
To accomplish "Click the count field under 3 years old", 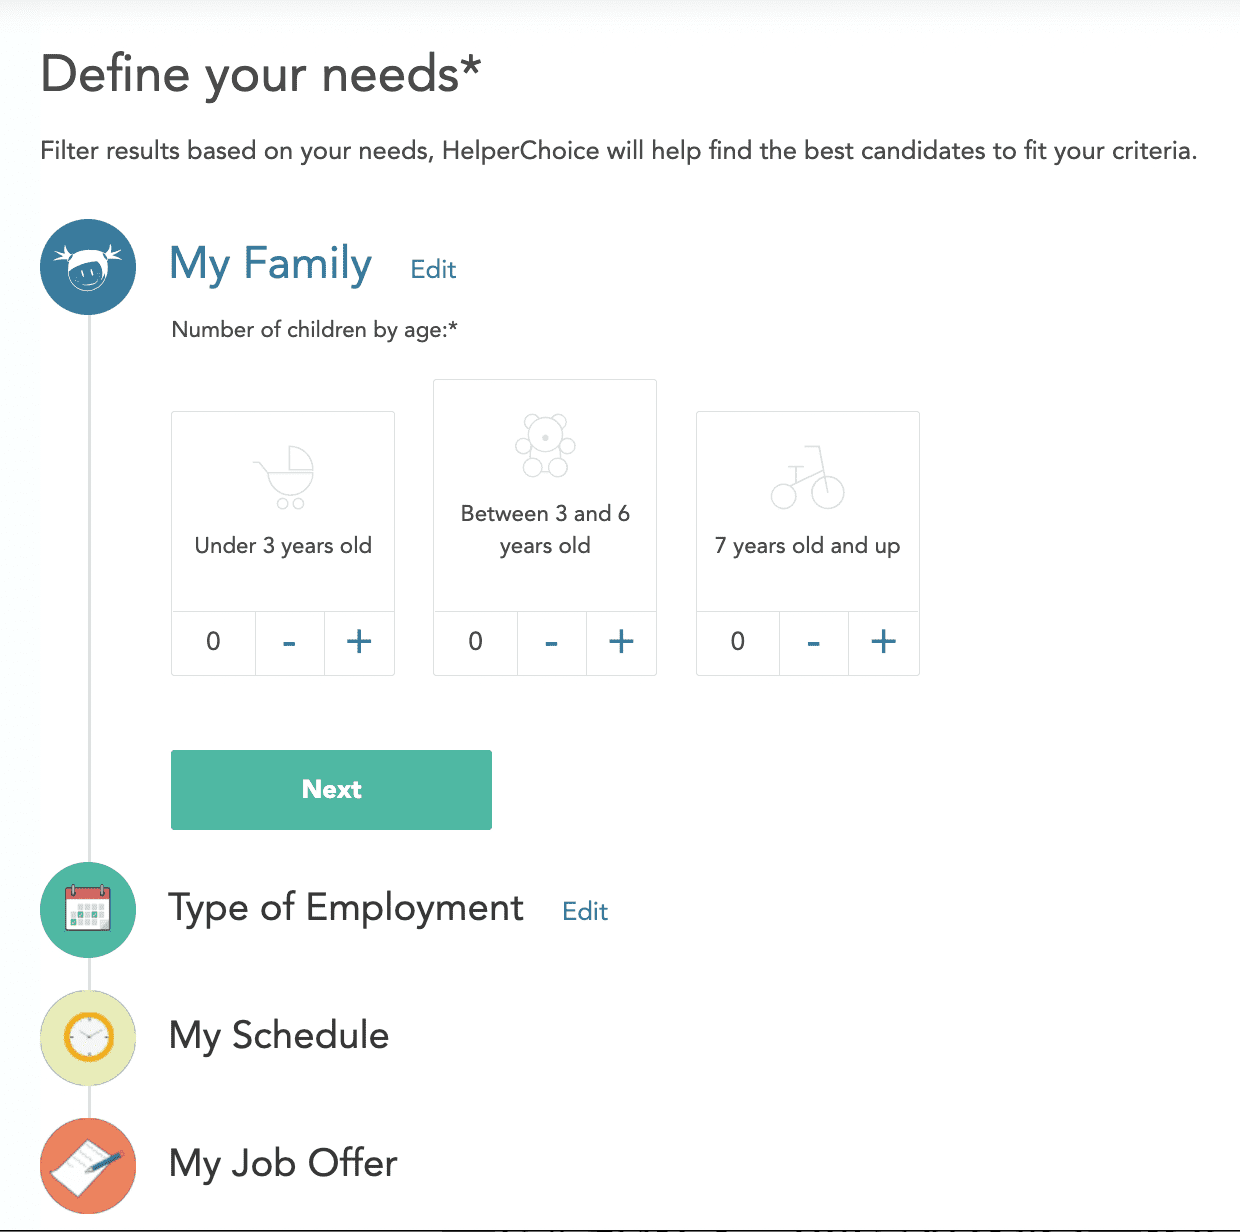I will tap(213, 642).
